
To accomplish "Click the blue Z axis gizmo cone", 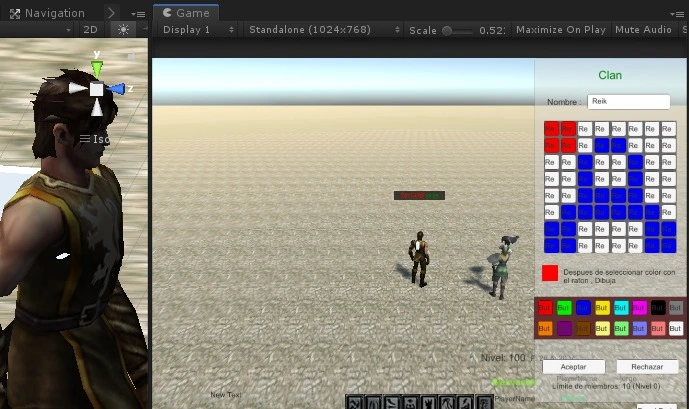I will tap(116, 89).
